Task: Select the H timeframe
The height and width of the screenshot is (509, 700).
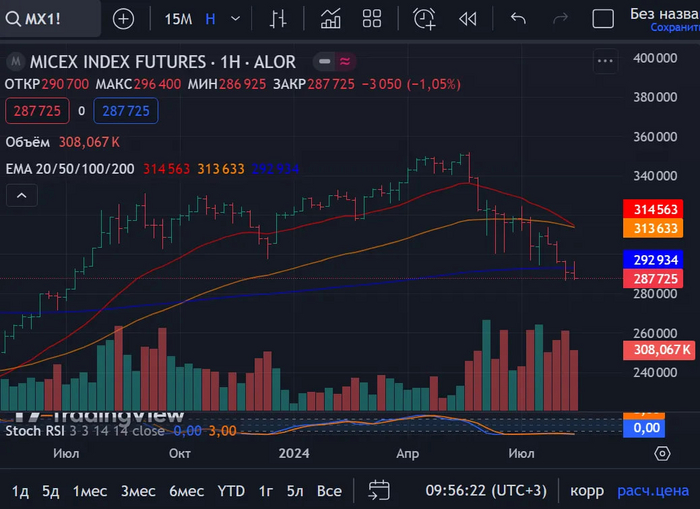Action: point(210,19)
